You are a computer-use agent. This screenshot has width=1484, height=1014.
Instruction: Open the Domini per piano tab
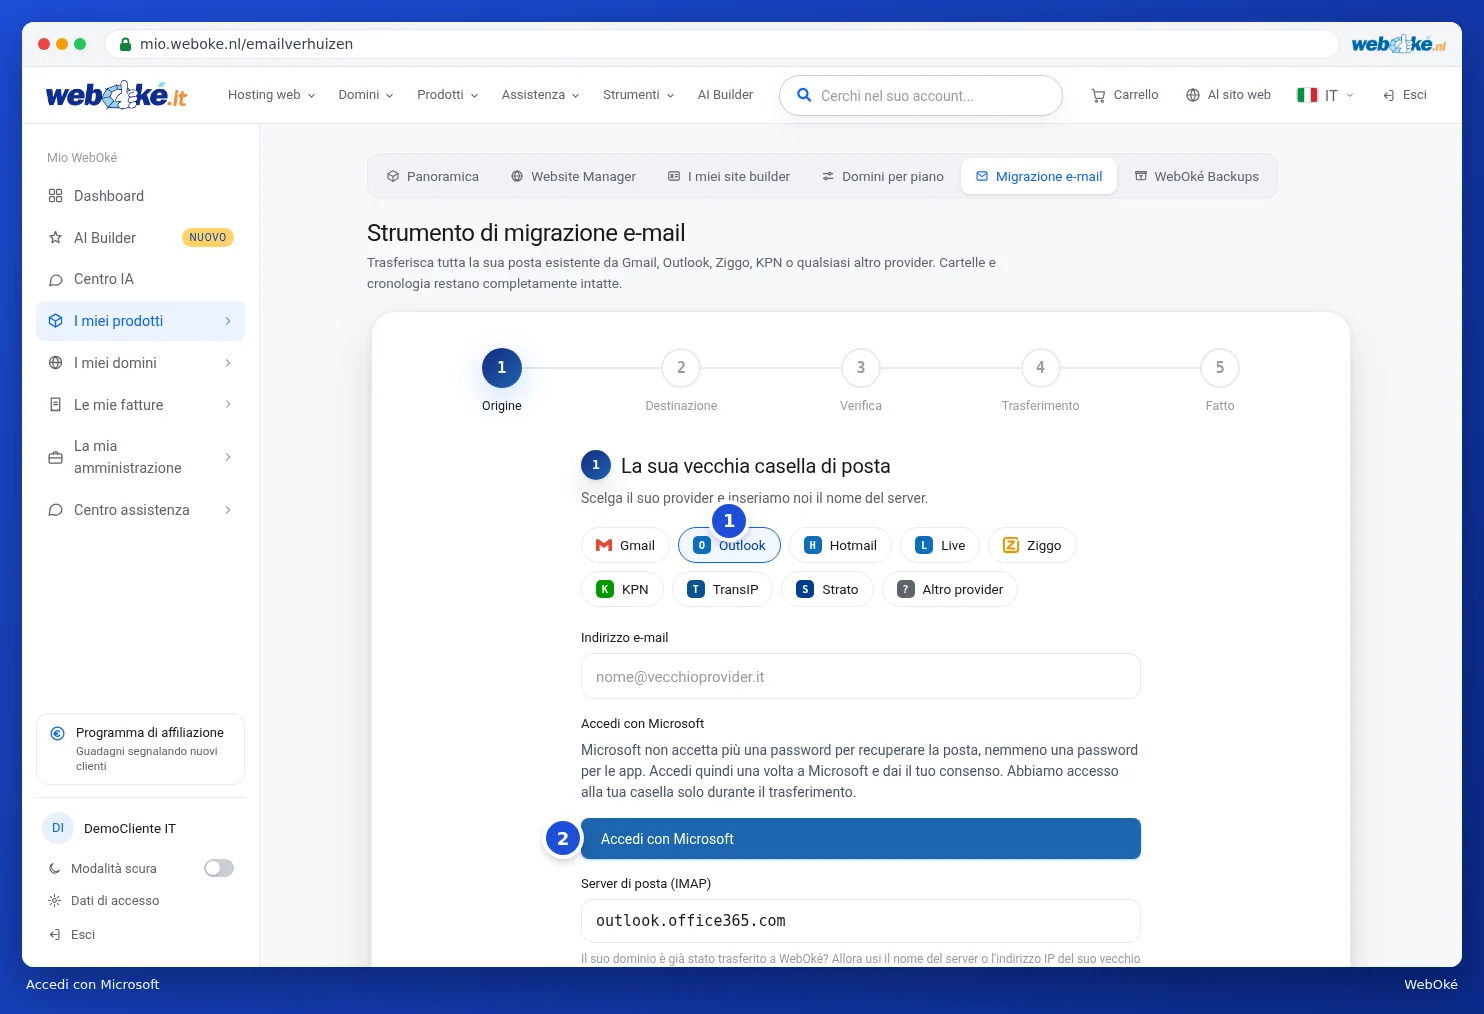tap(883, 176)
